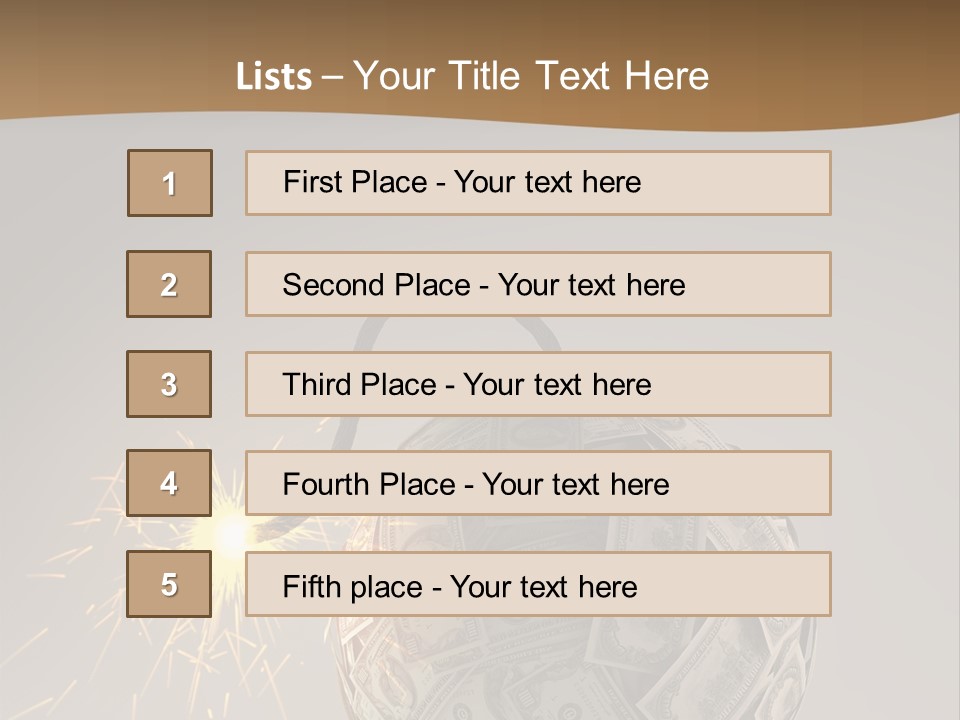Image resolution: width=960 pixels, height=720 pixels.
Task: Click into the 'Third Place' text box
Action: pyautogui.click(x=538, y=384)
